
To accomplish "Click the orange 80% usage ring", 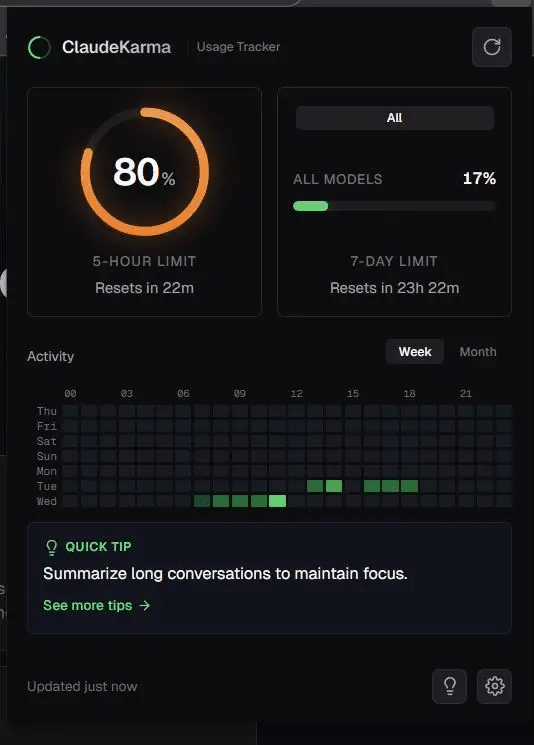I will [144, 172].
